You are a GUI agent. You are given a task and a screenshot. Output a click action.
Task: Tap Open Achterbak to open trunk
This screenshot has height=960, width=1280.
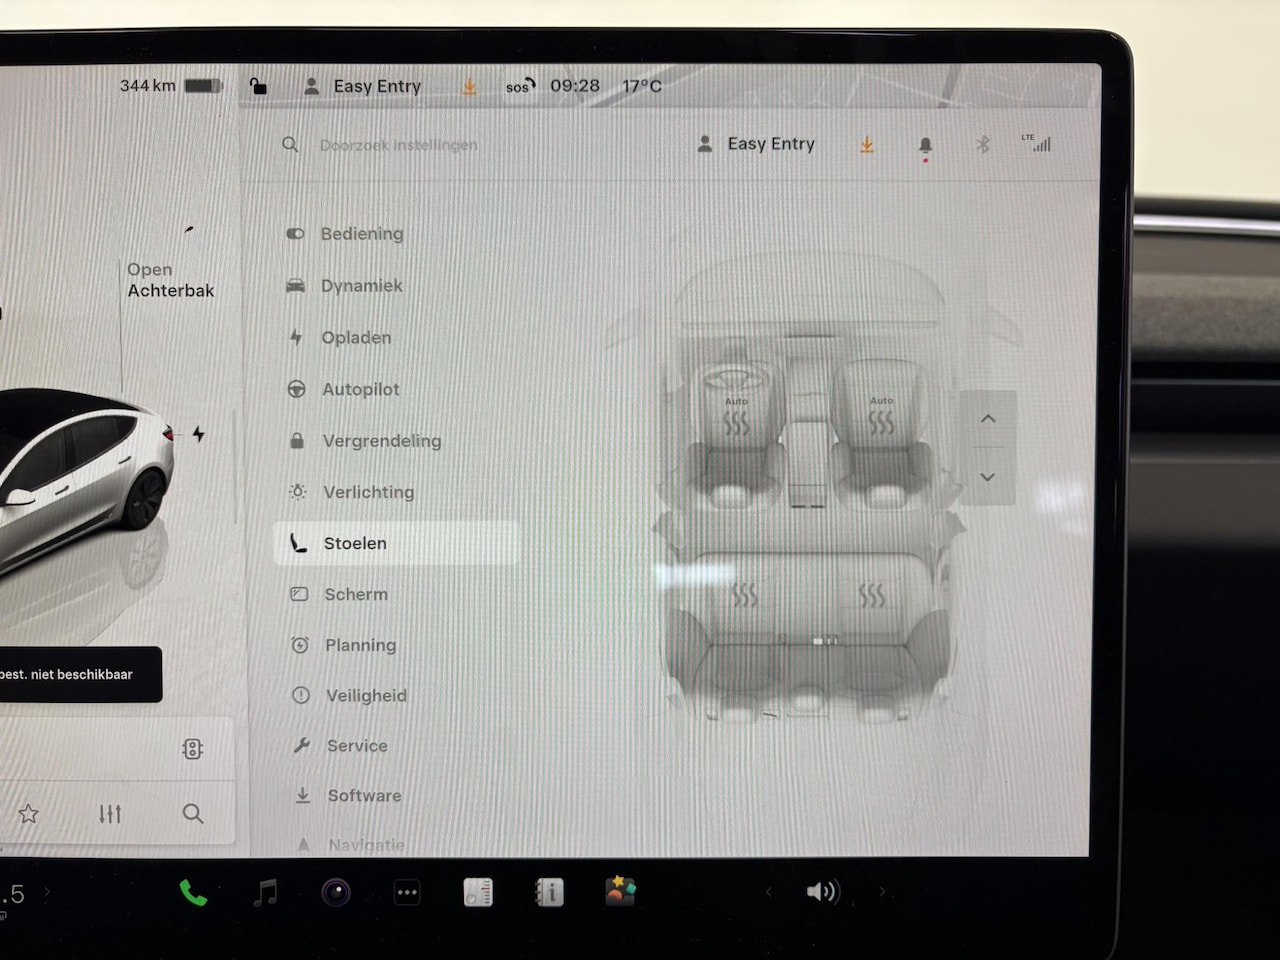tap(170, 280)
